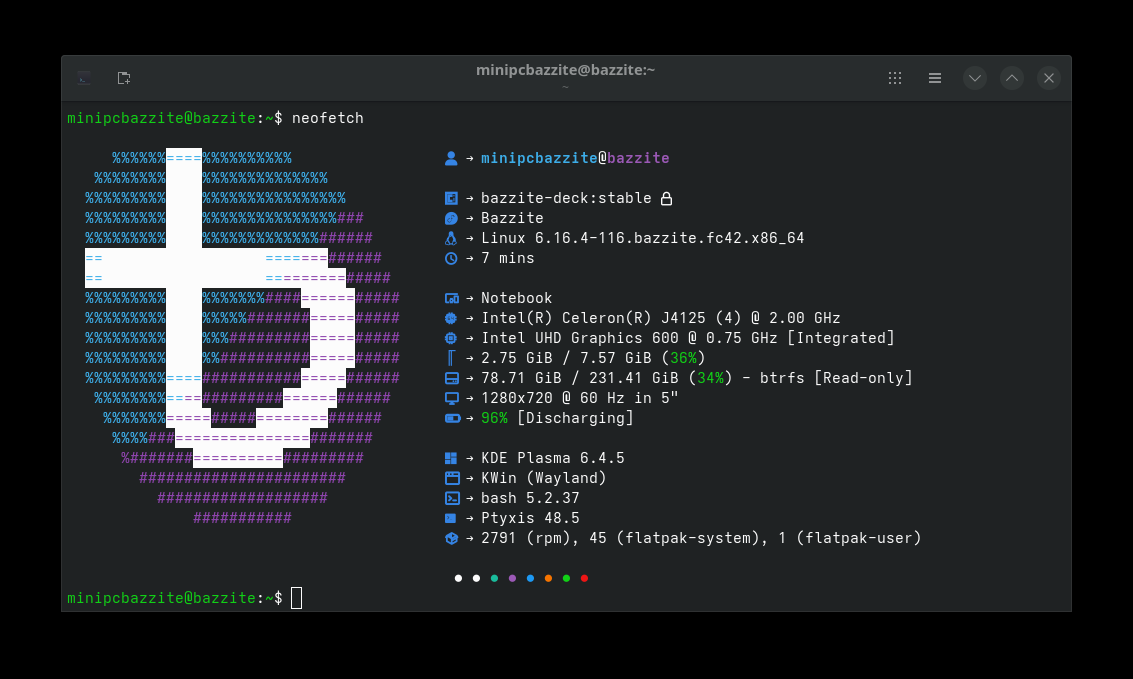The width and height of the screenshot is (1133, 679).
Task: Close the terminal window
Action: coord(1049,78)
